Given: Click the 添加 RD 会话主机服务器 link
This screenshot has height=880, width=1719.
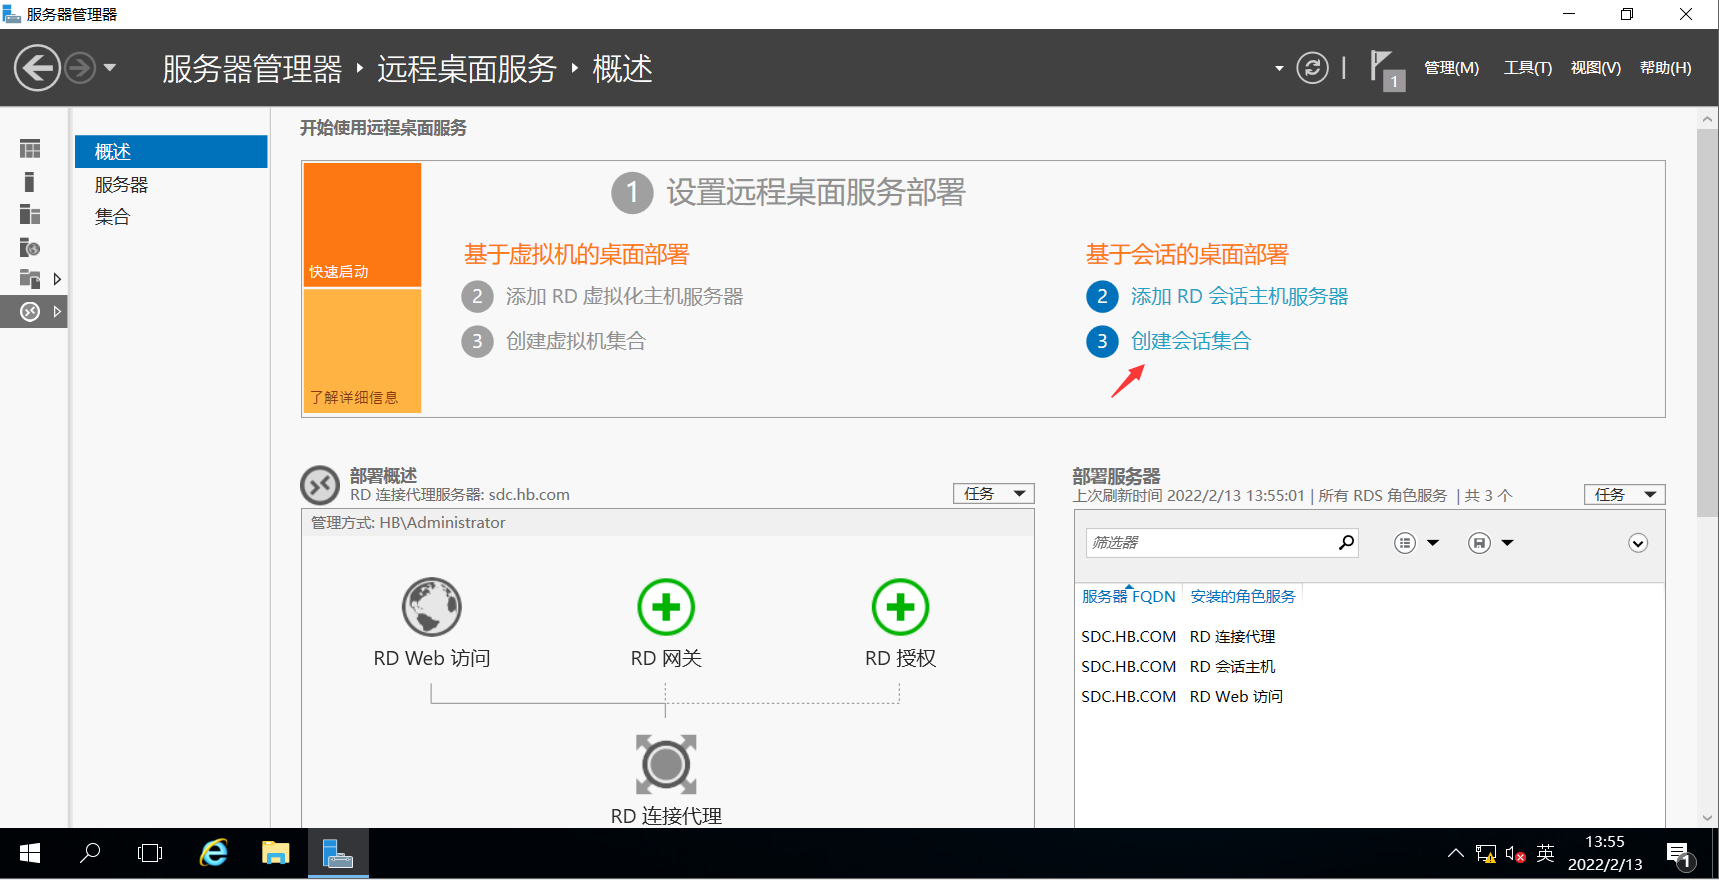Looking at the screenshot, I should click(x=1239, y=297).
